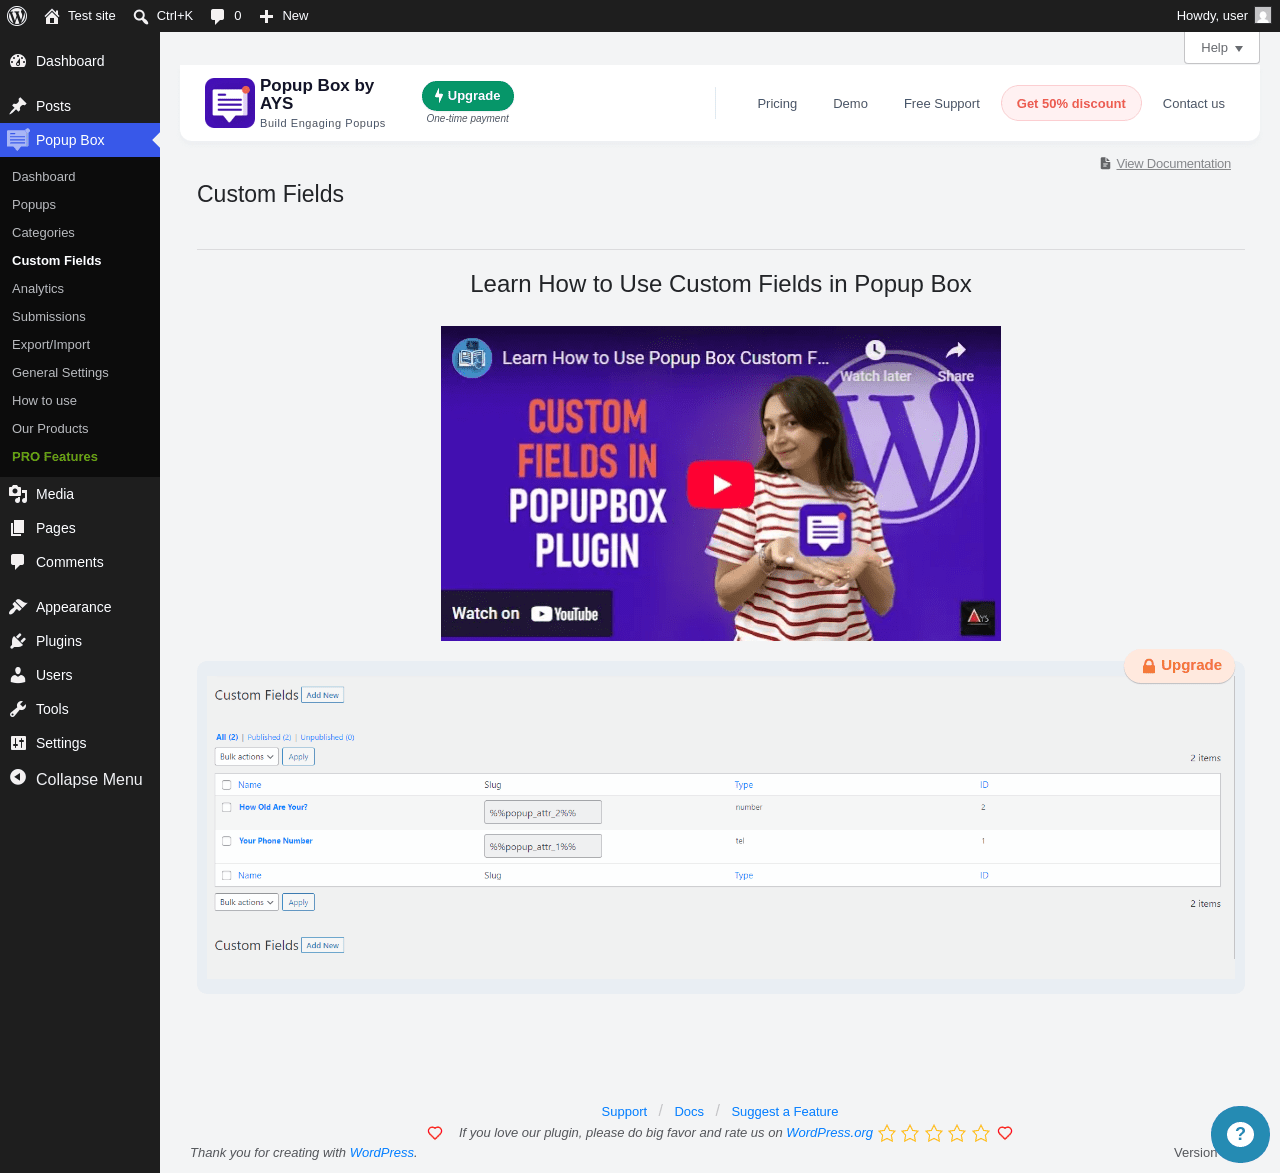Open the top Bulk actions dropdown
The image size is (1280, 1173).
point(247,757)
